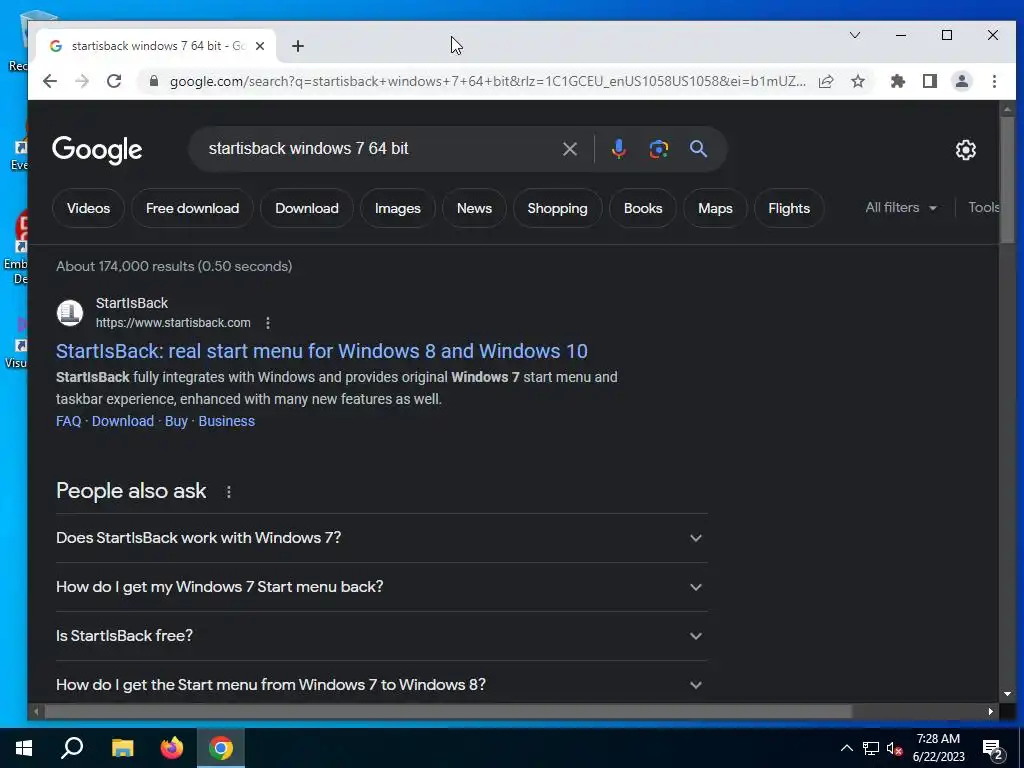This screenshot has width=1024, height=768.
Task: Open the All filters dropdown
Action: 901,208
